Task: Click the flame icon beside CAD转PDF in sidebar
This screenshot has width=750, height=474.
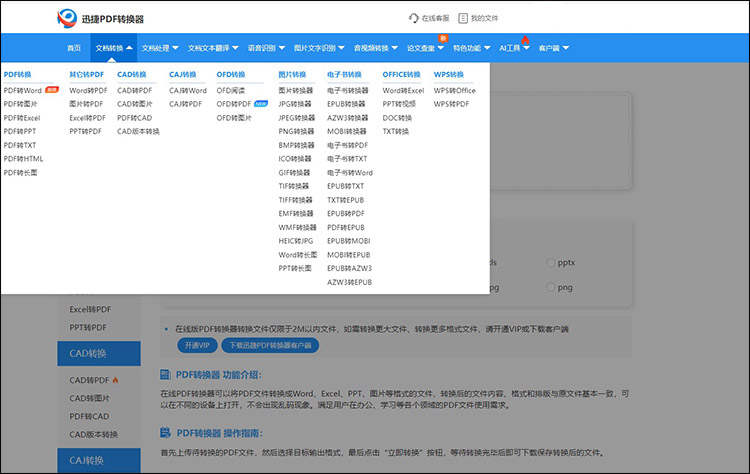Action: 115,380
